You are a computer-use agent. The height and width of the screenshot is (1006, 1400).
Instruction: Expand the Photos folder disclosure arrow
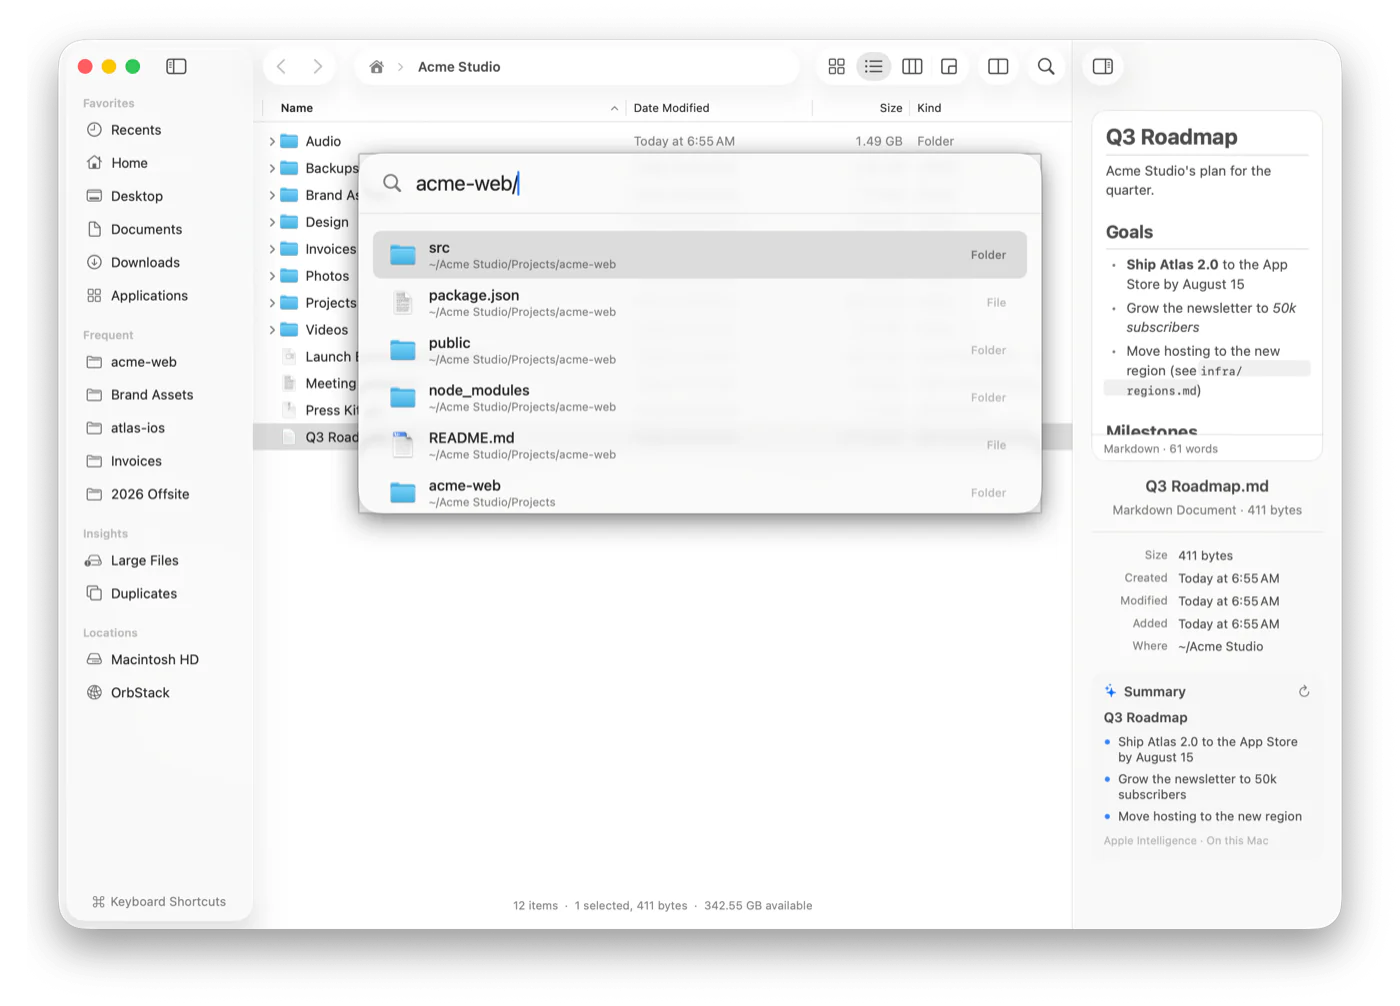coord(272,276)
